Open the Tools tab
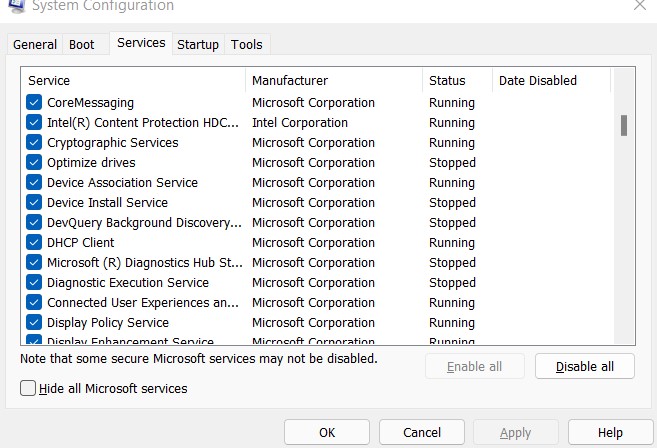This screenshot has height=448, width=657. pyautogui.click(x=246, y=45)
